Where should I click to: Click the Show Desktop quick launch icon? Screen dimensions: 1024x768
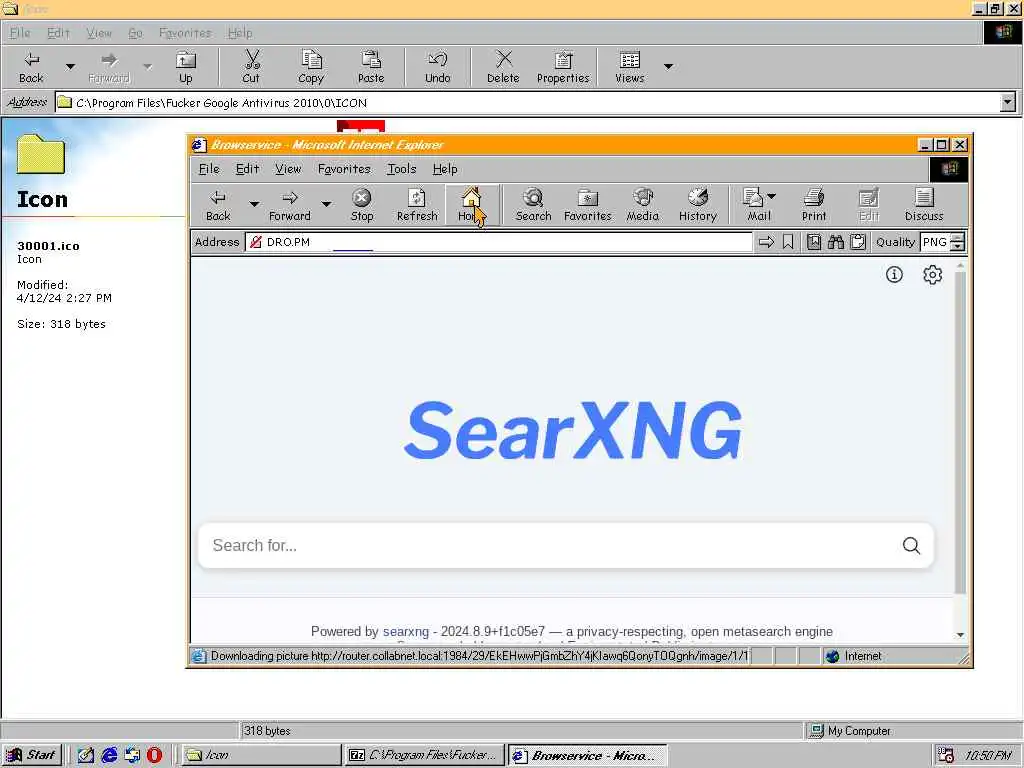[86, 755]
